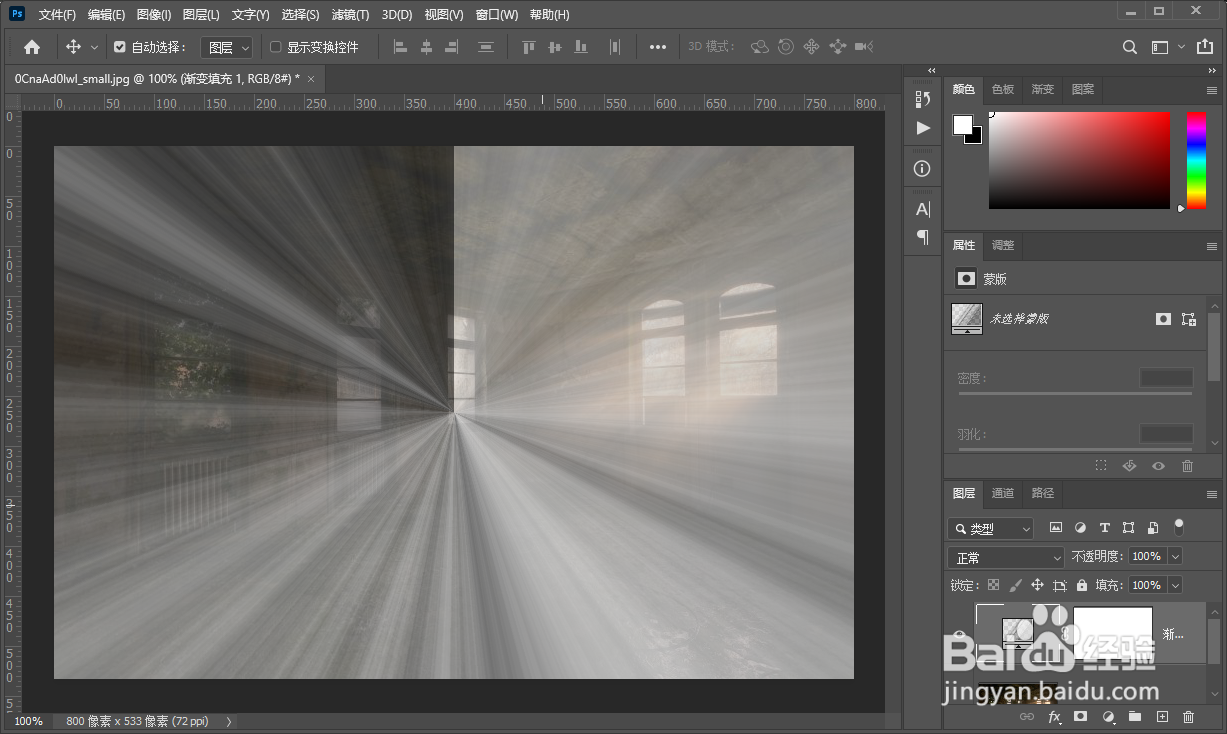Open the 不透明度 opacity slider arrow
Viewport: 1227px width, 734px height.
tap(1176, 556)
